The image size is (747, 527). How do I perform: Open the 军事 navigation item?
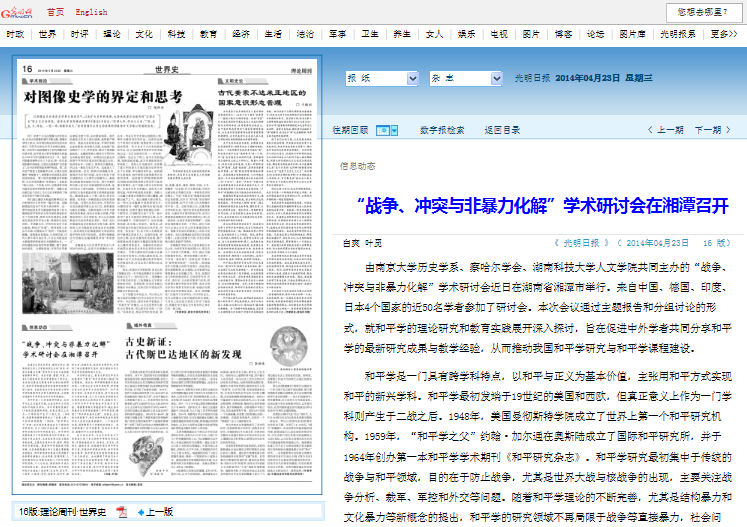tap(338, 34)
